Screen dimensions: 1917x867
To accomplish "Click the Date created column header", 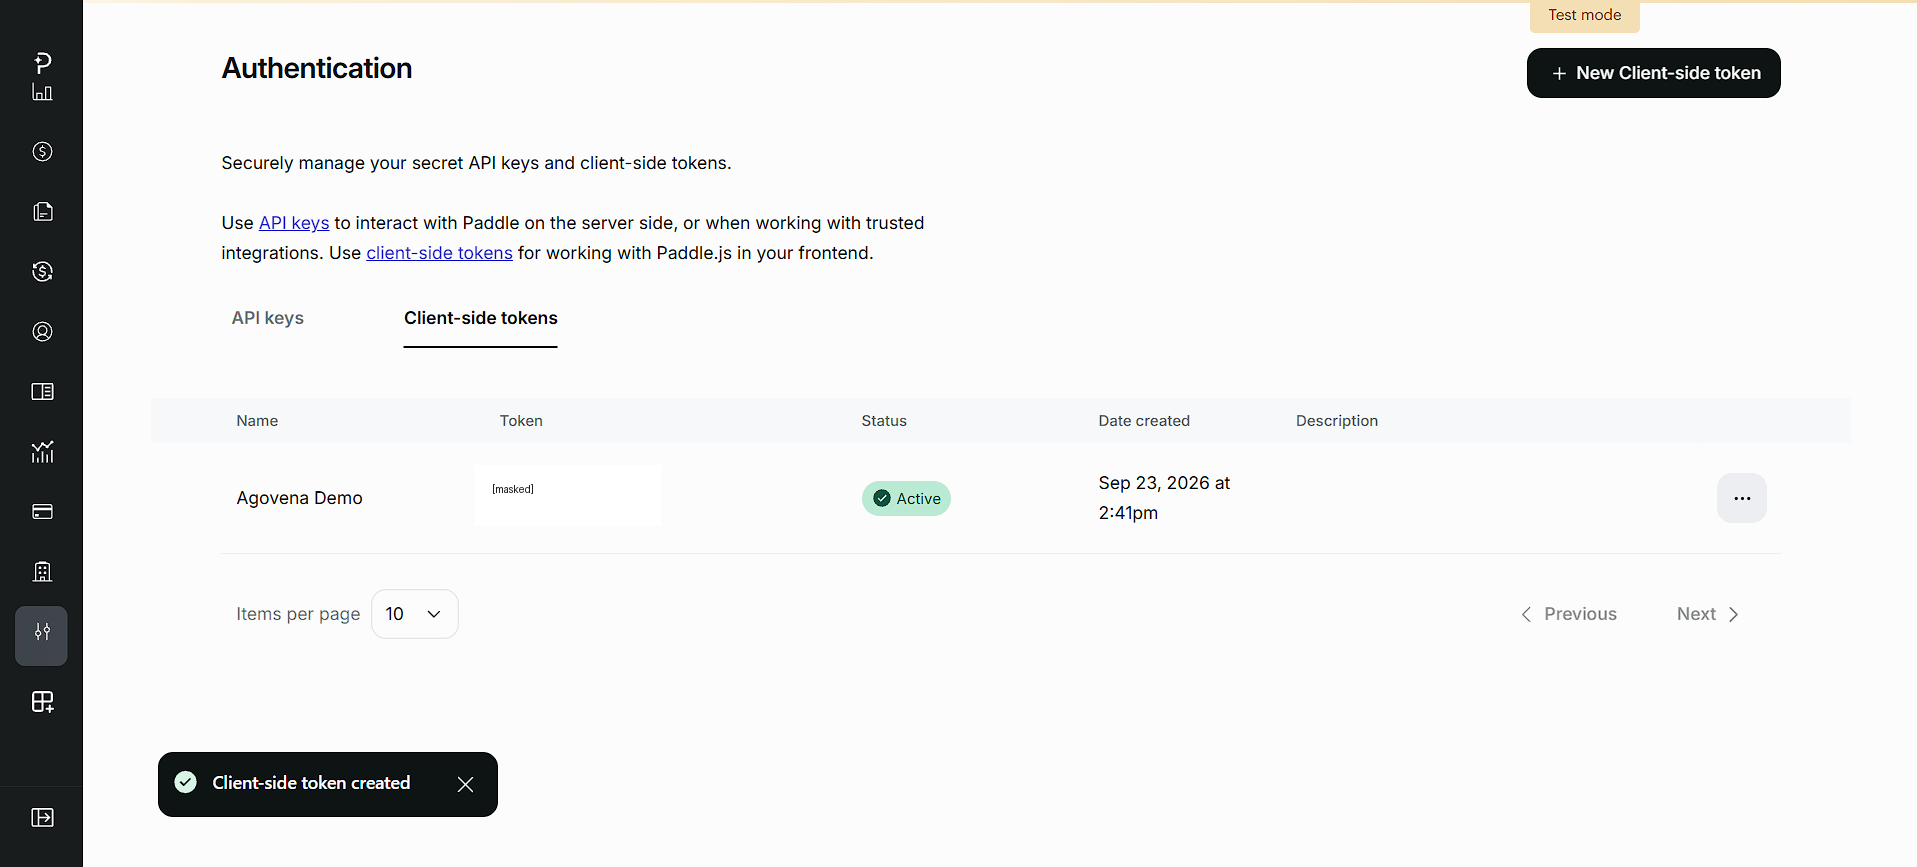I will click(1144, 421).
